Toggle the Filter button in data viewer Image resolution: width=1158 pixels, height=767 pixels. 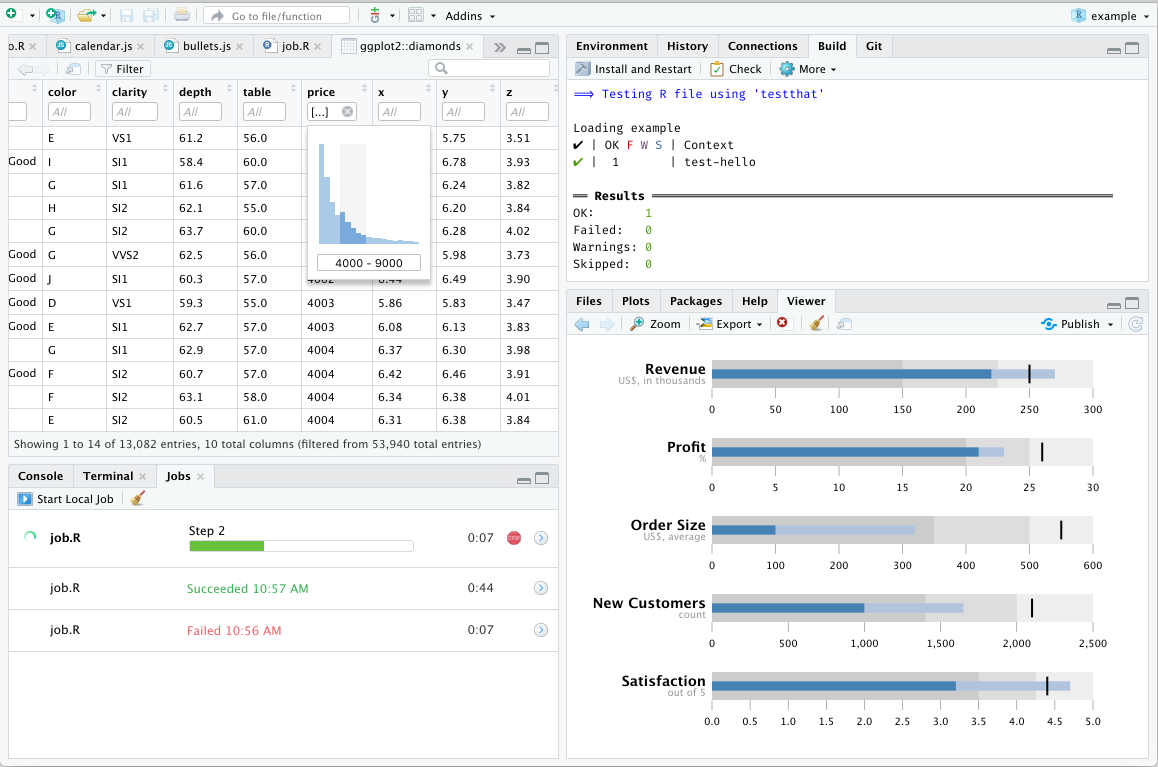(122, 69)
